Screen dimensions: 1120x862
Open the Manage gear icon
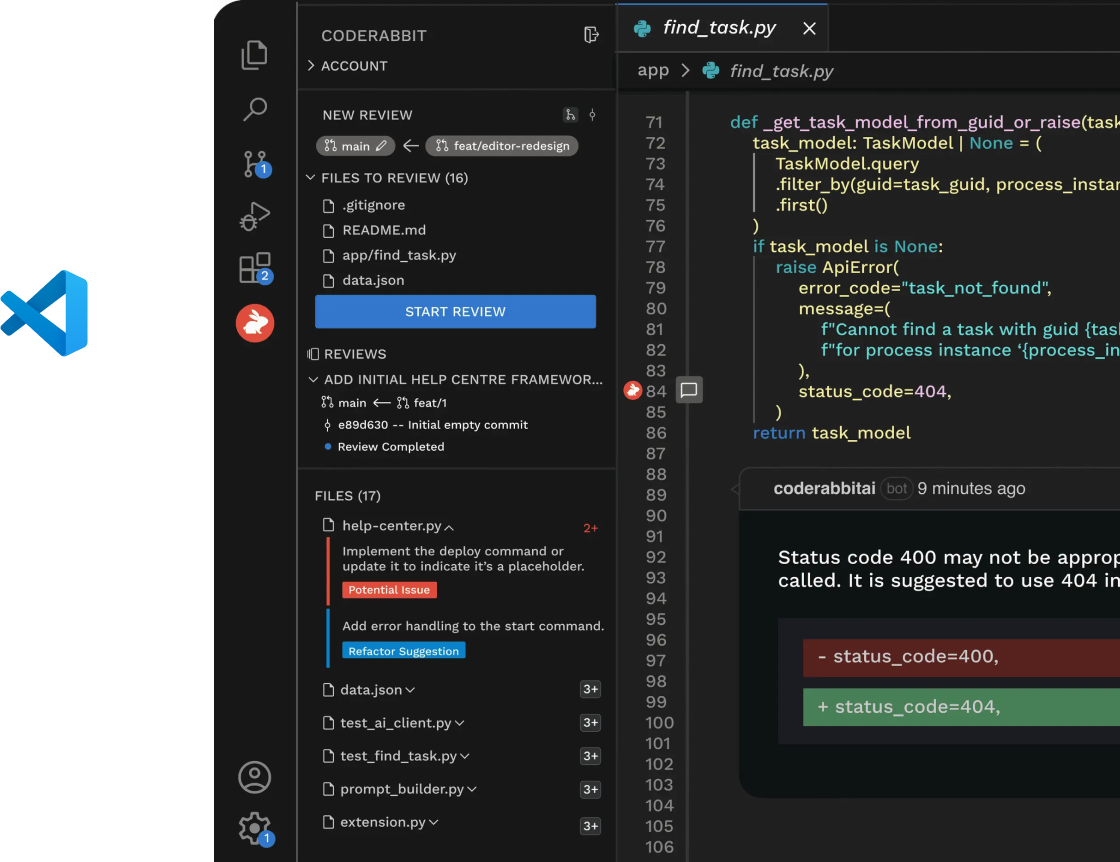(x=256, y=829)
